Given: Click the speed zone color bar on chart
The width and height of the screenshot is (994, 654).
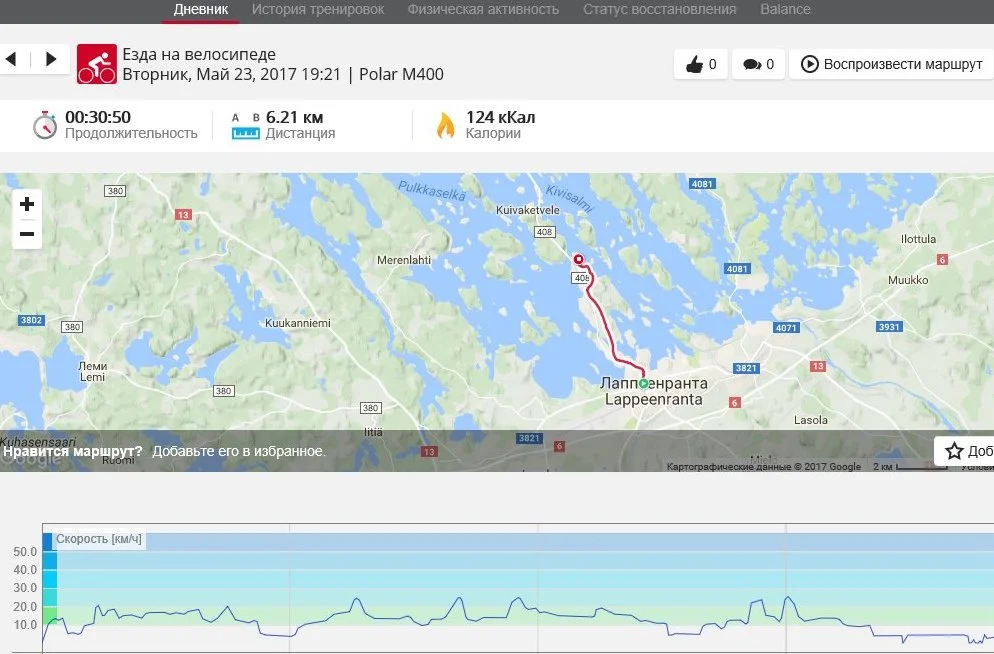Looking at the screenshot, I should click(x=49, y=578).
